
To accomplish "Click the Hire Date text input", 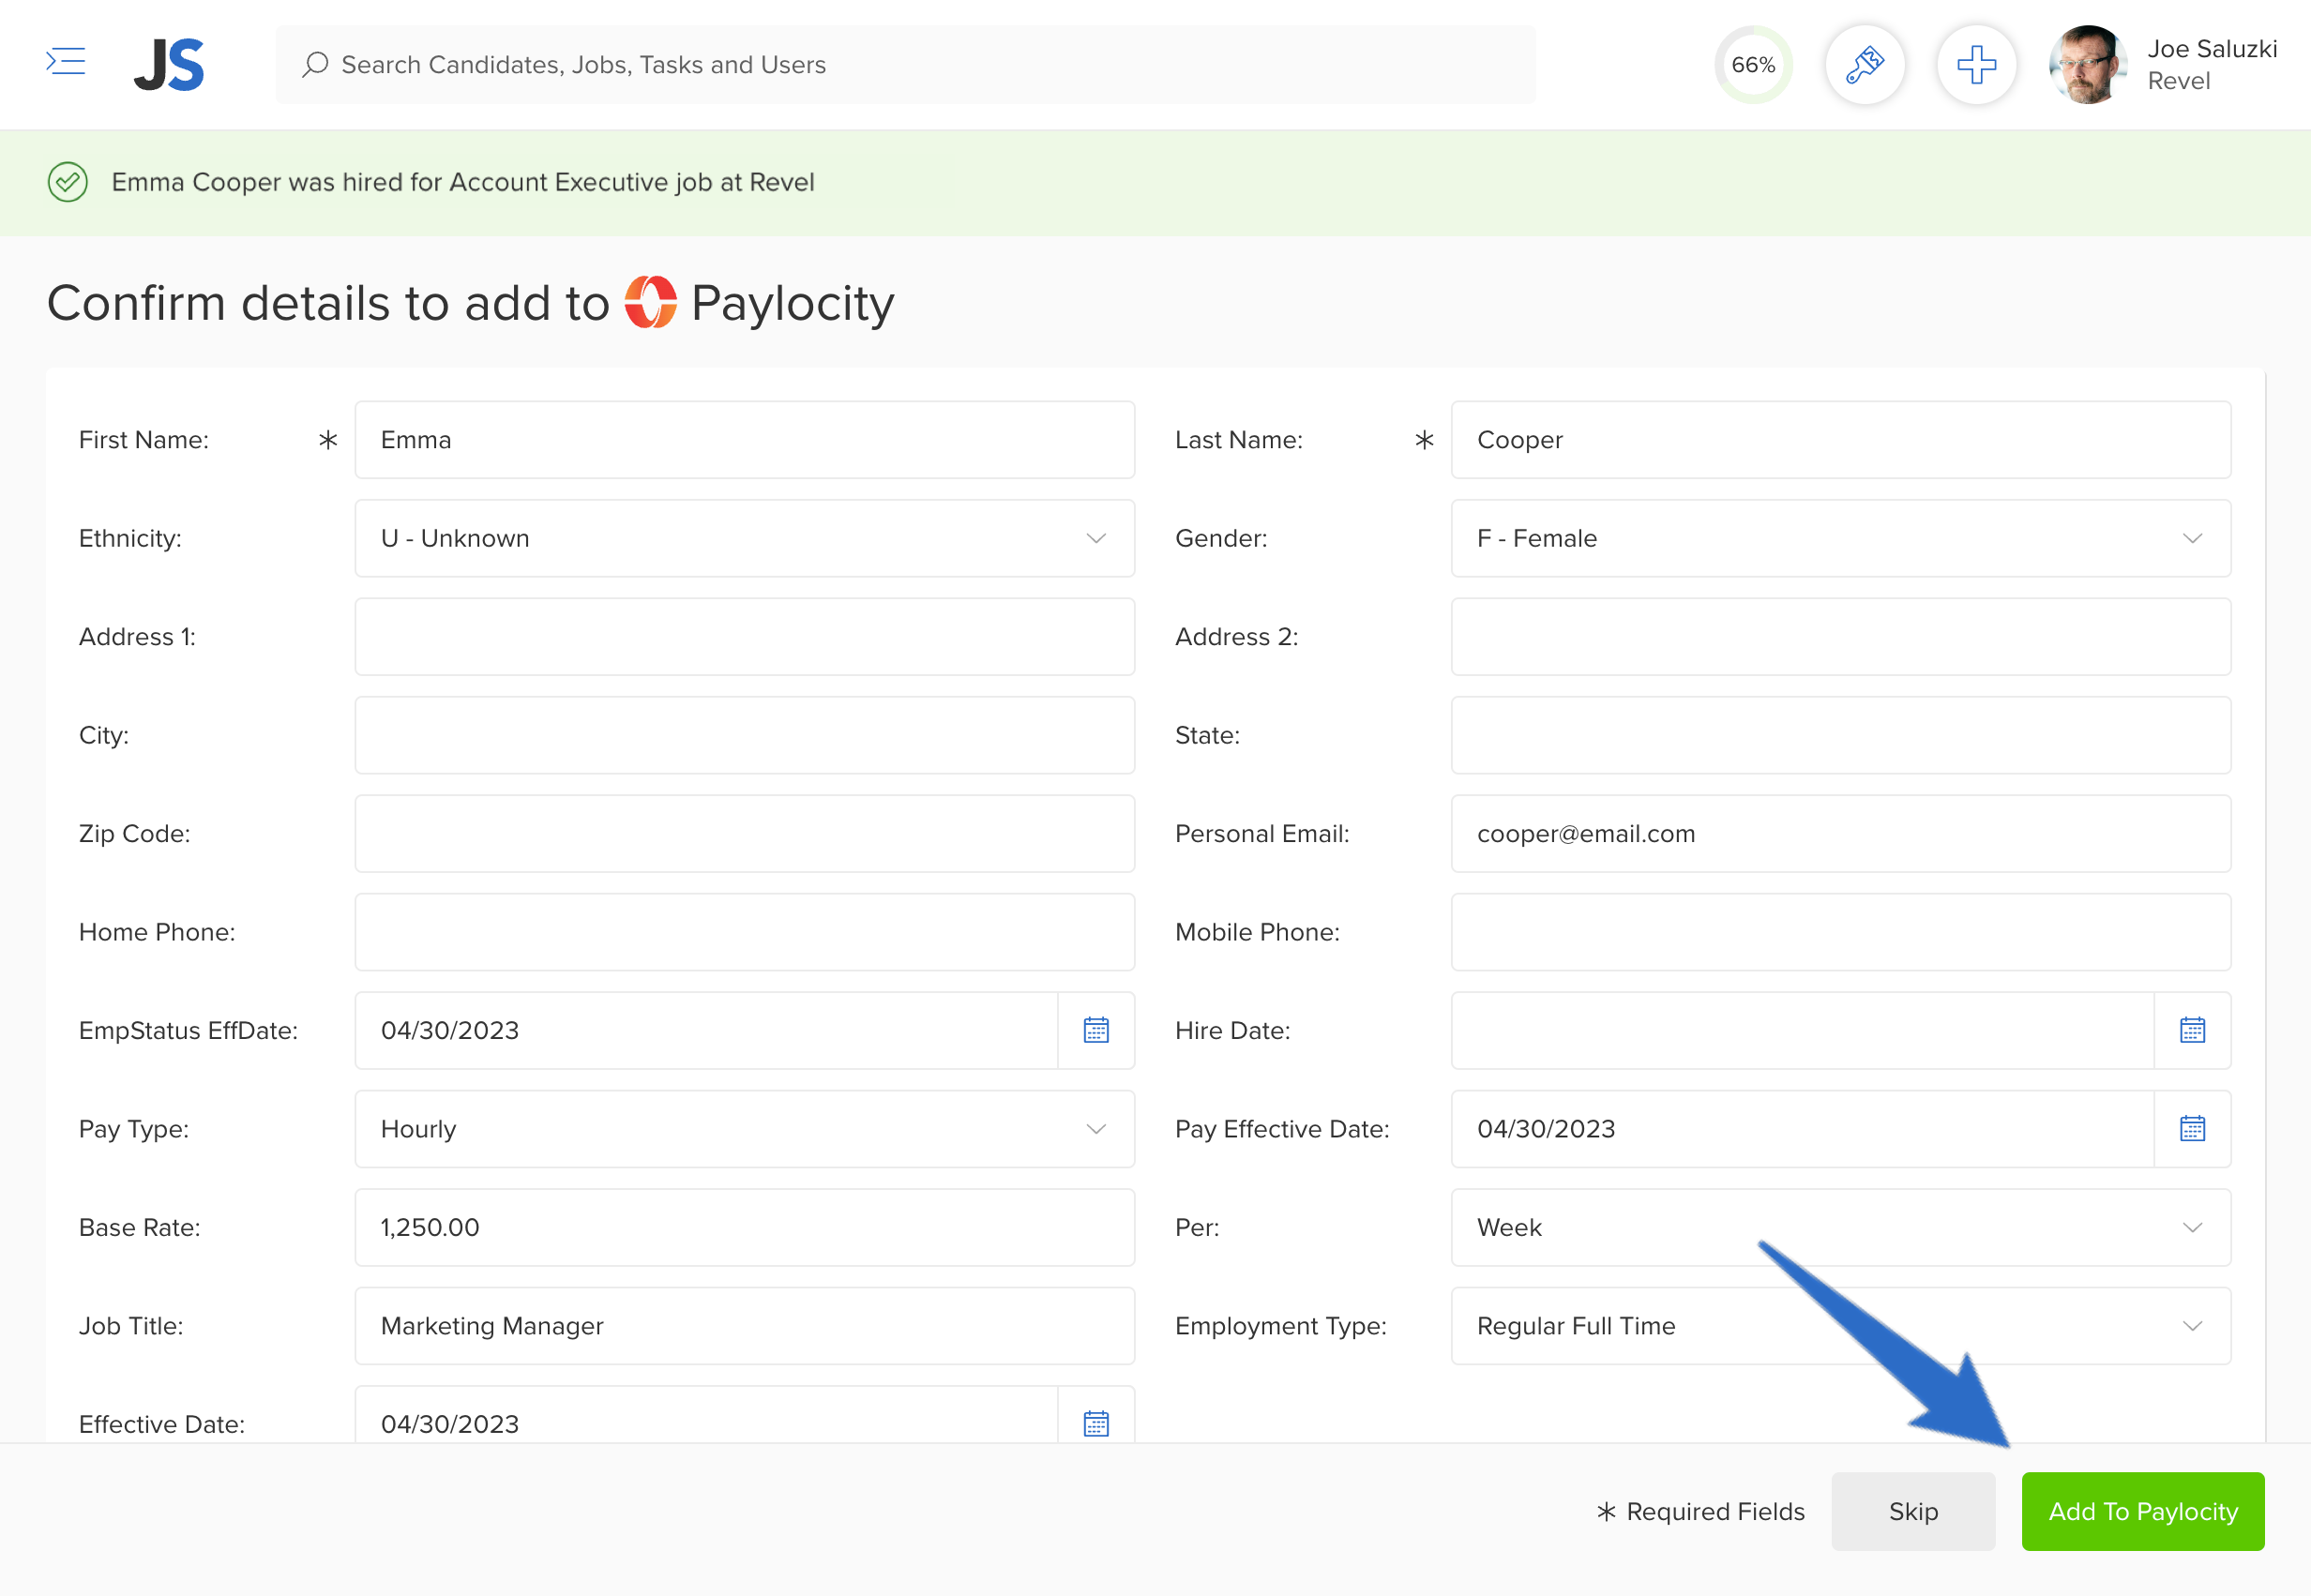I will 1802,1030.
